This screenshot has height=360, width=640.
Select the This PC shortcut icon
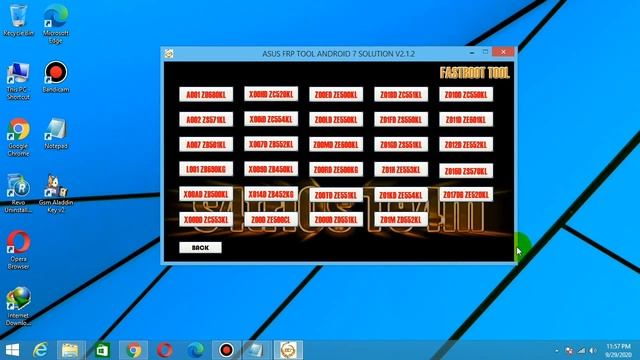(18, 81)
